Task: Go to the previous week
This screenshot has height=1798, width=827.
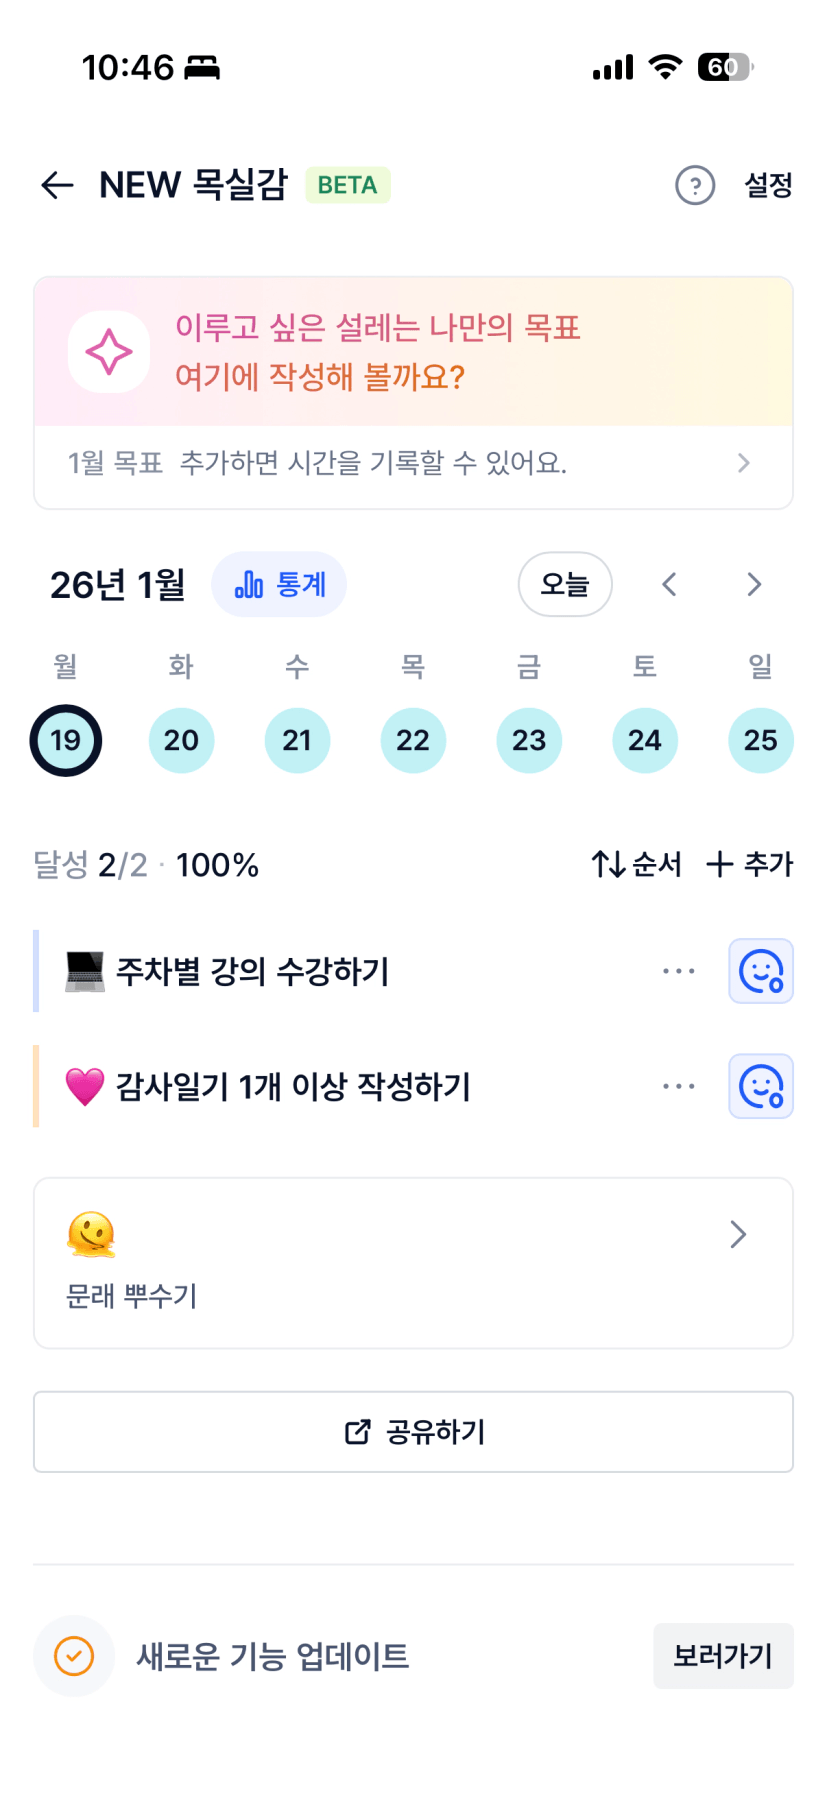Action: [669, 584]
